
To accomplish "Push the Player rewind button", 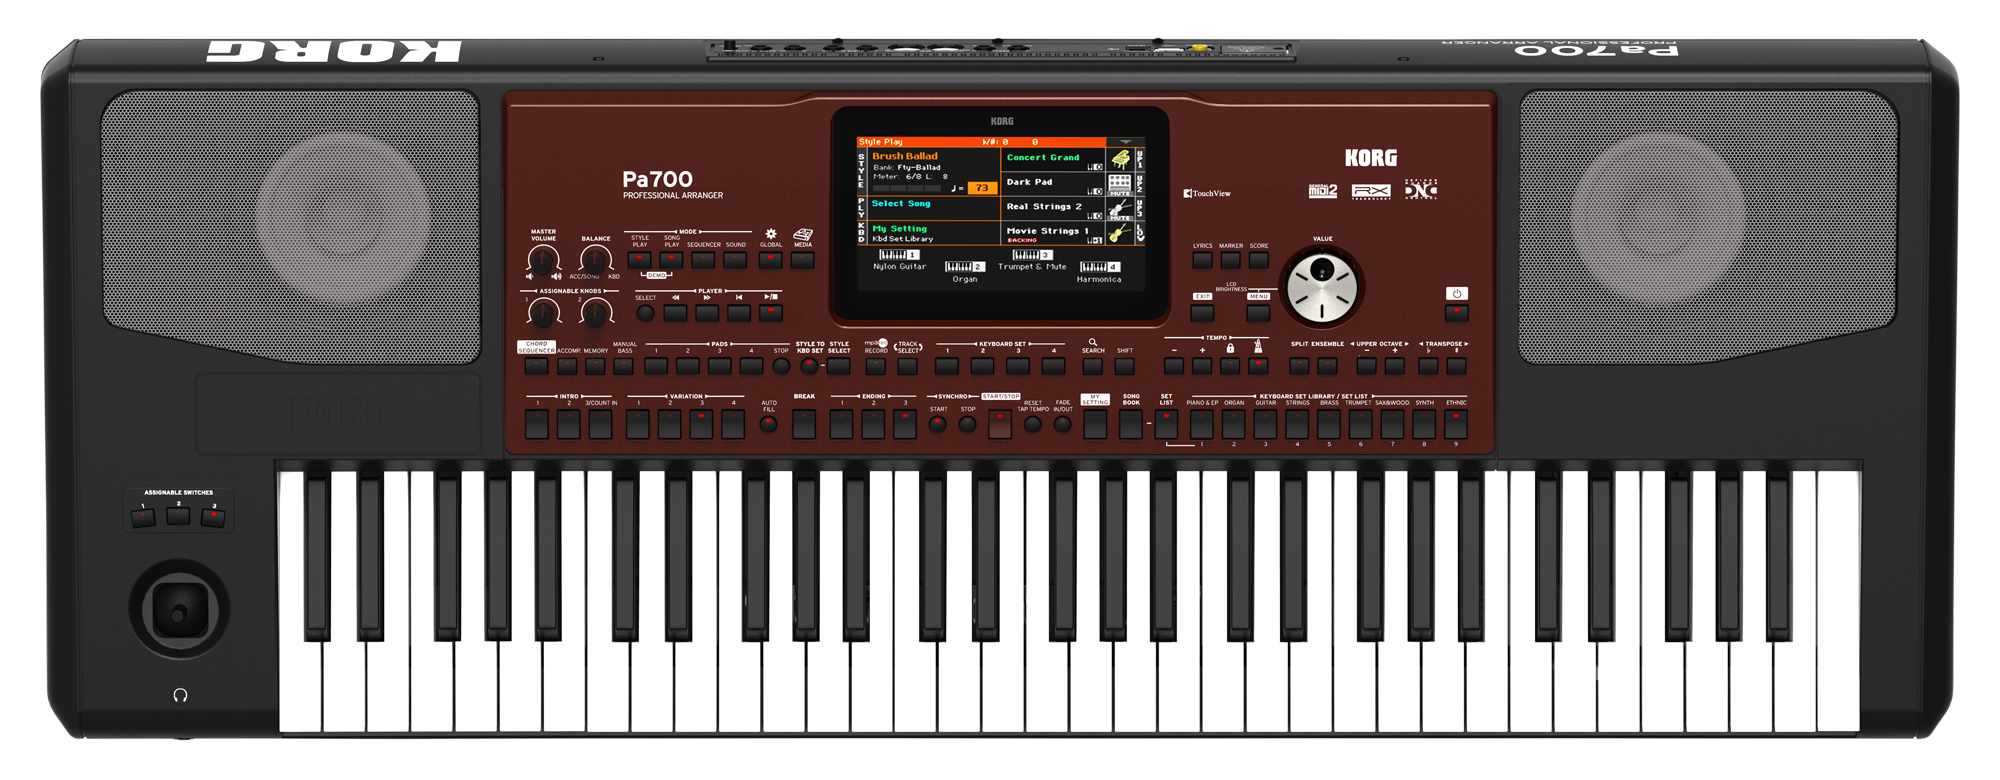I will pyautogui.click(x=676, y=313).
